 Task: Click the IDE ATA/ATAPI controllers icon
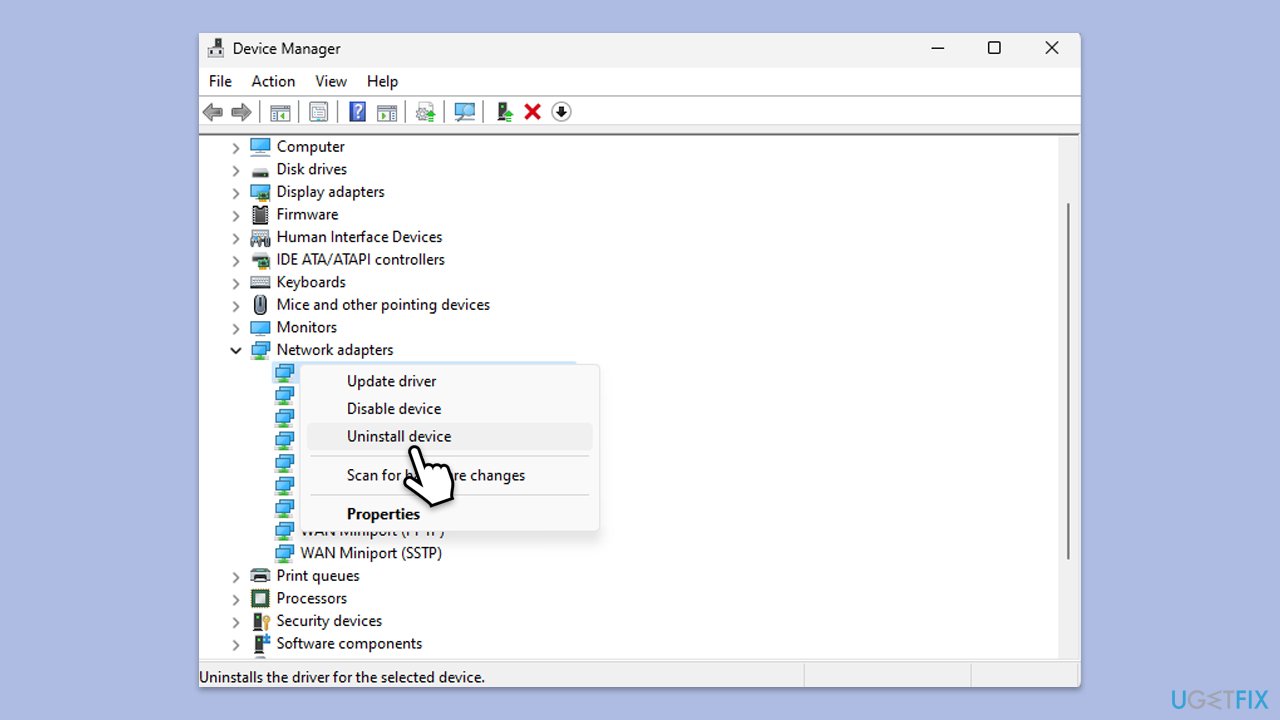tap(260, 260)
